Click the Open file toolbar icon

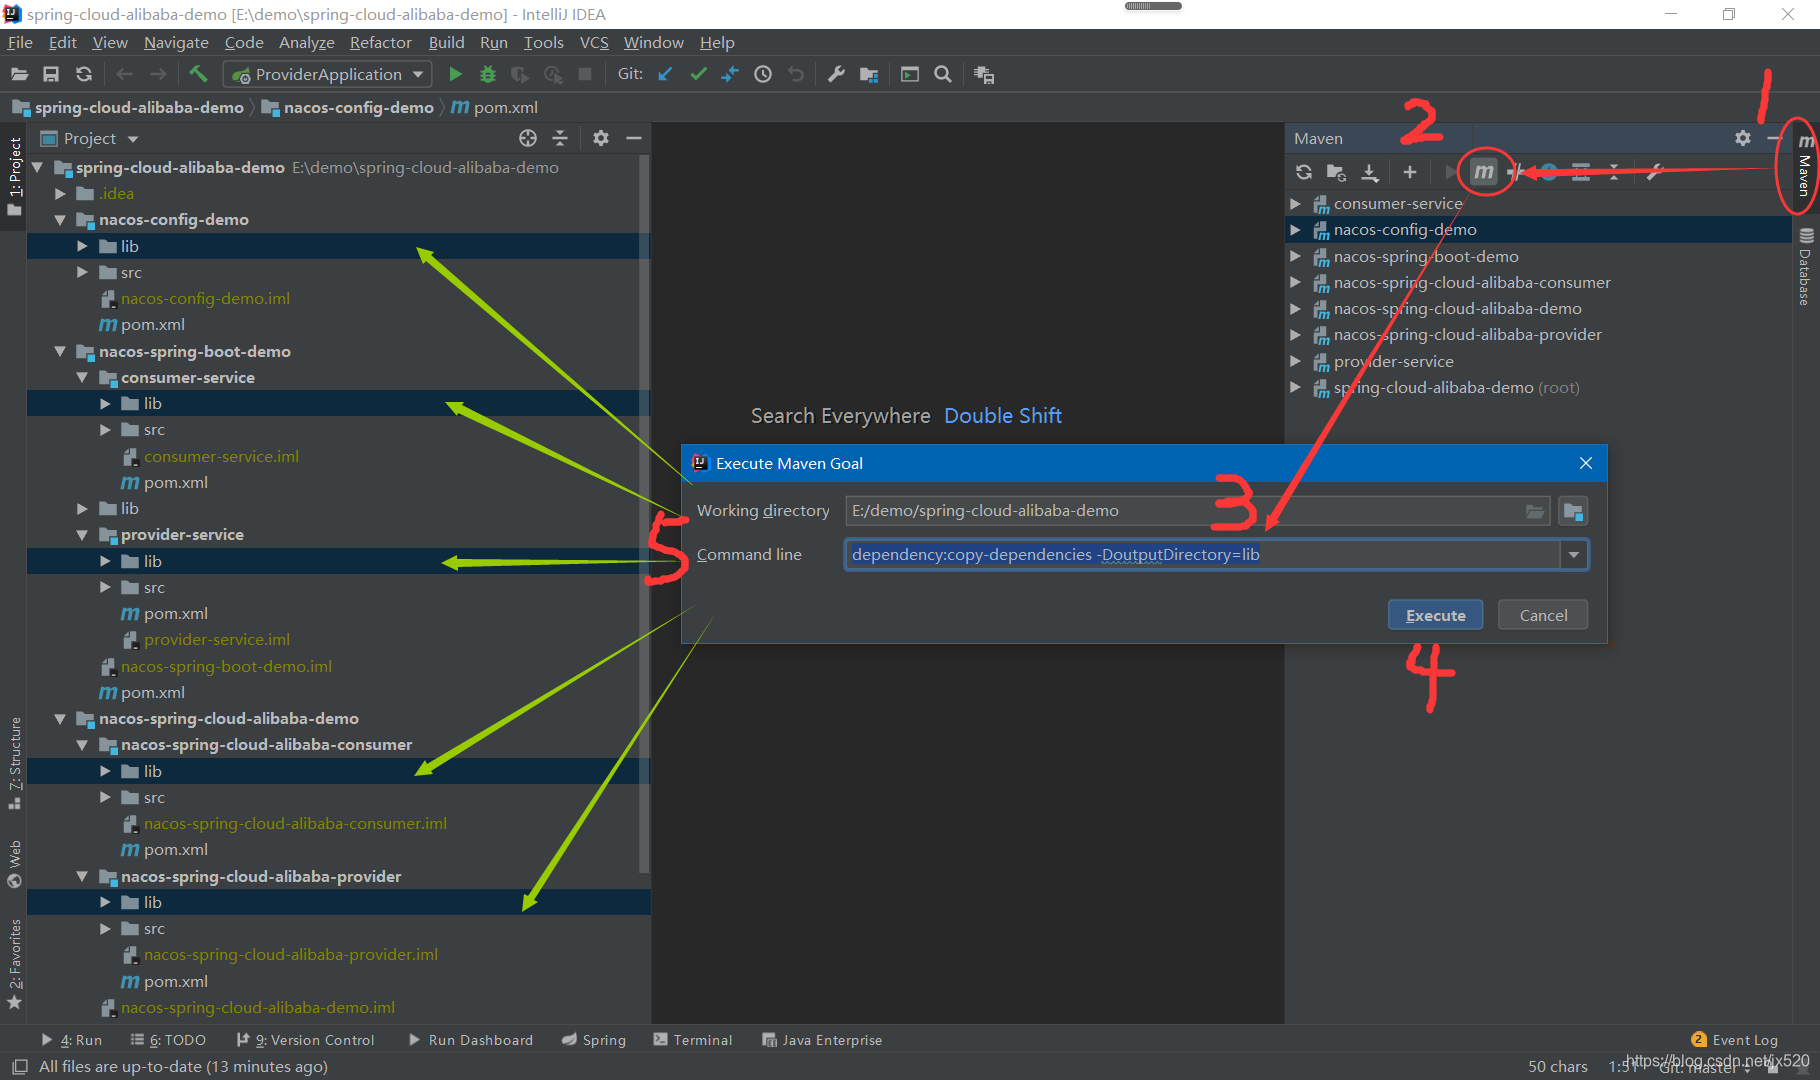[19, 74]
